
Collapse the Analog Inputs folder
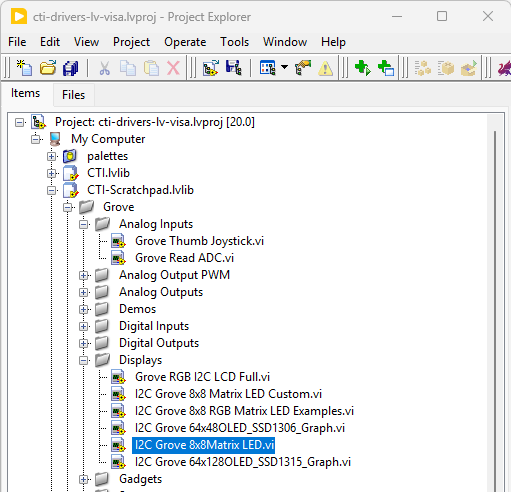tap(84, 224)
